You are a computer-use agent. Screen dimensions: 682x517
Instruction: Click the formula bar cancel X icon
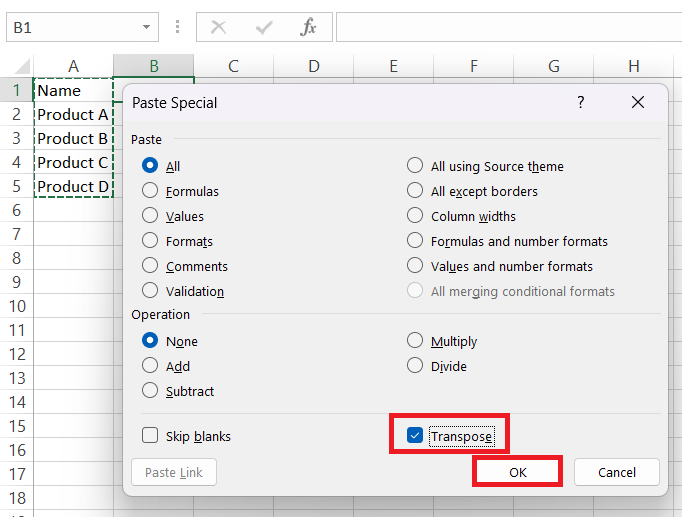[x=218, y=27]
